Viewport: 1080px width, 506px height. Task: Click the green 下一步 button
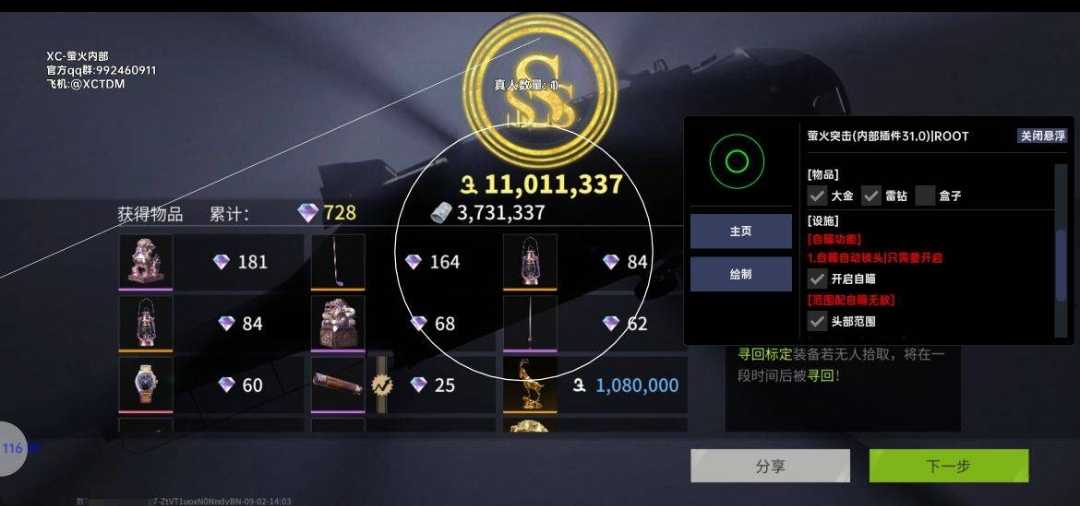(948, 466)
